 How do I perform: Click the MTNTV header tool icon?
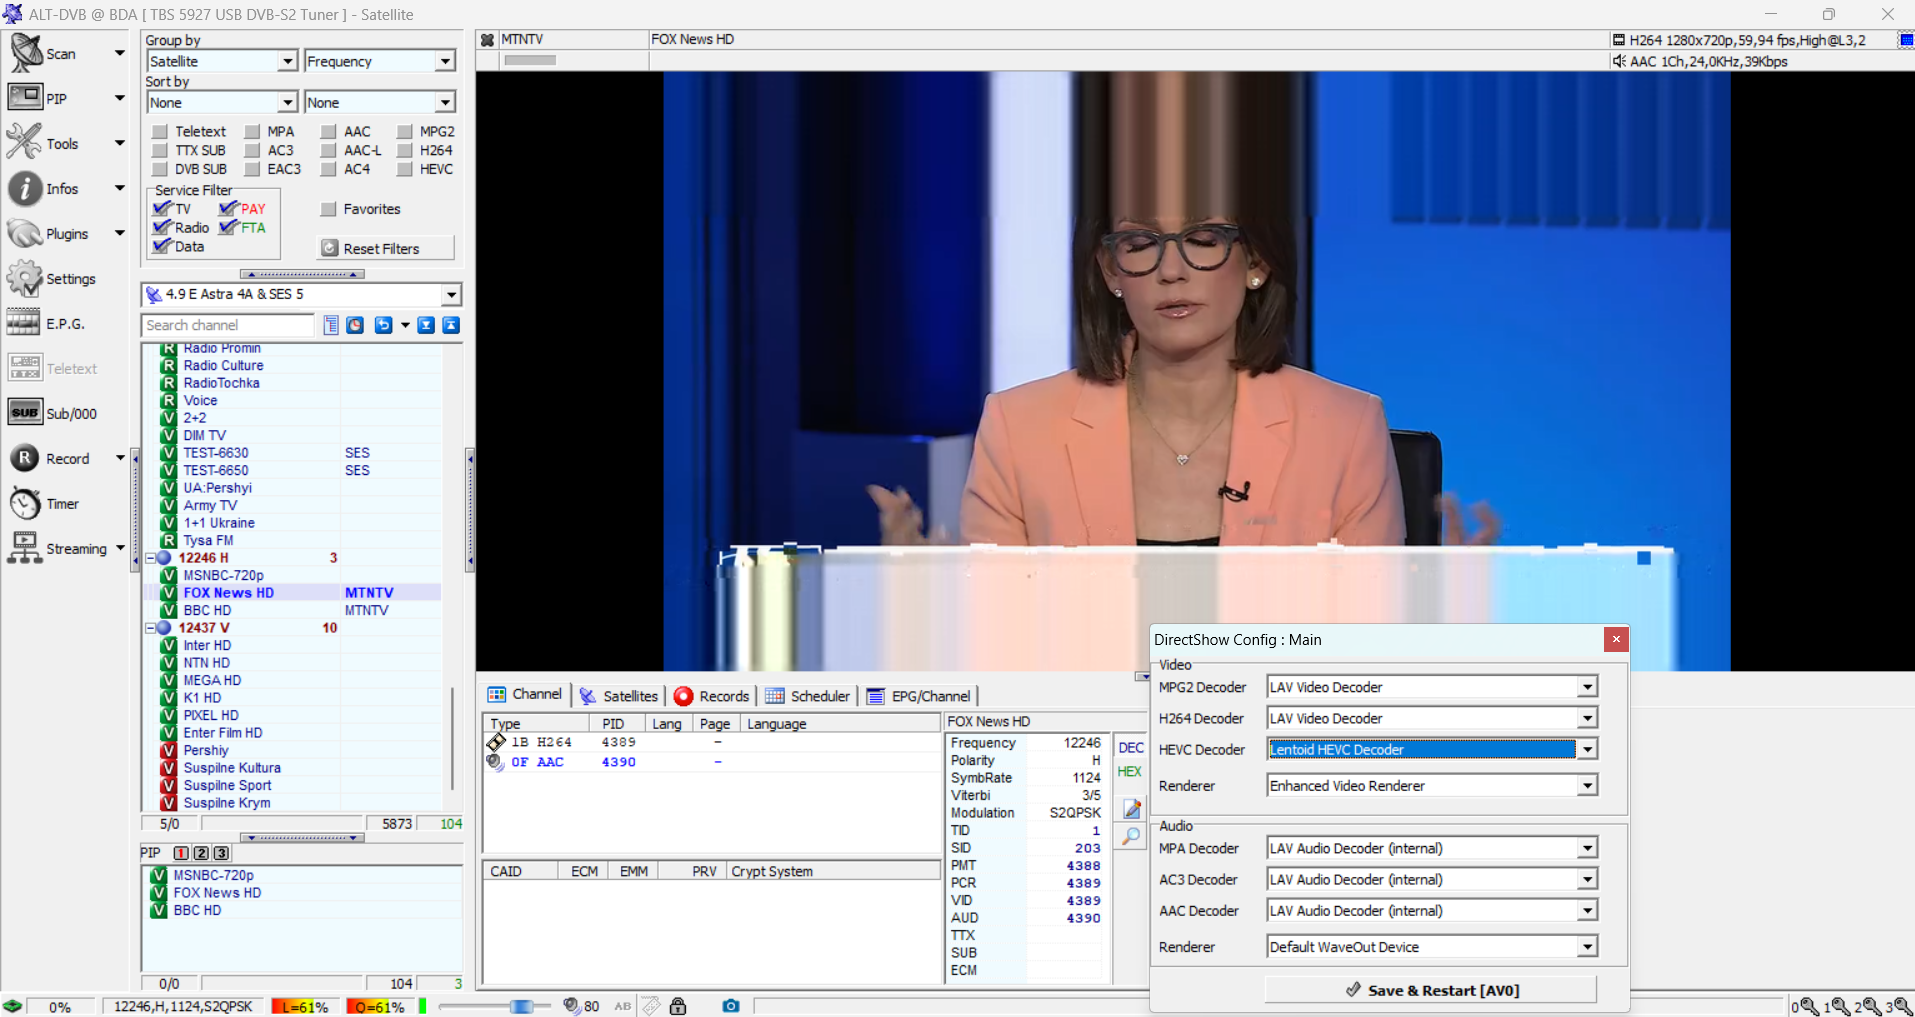pyautogui.click(x=487, y=40)
